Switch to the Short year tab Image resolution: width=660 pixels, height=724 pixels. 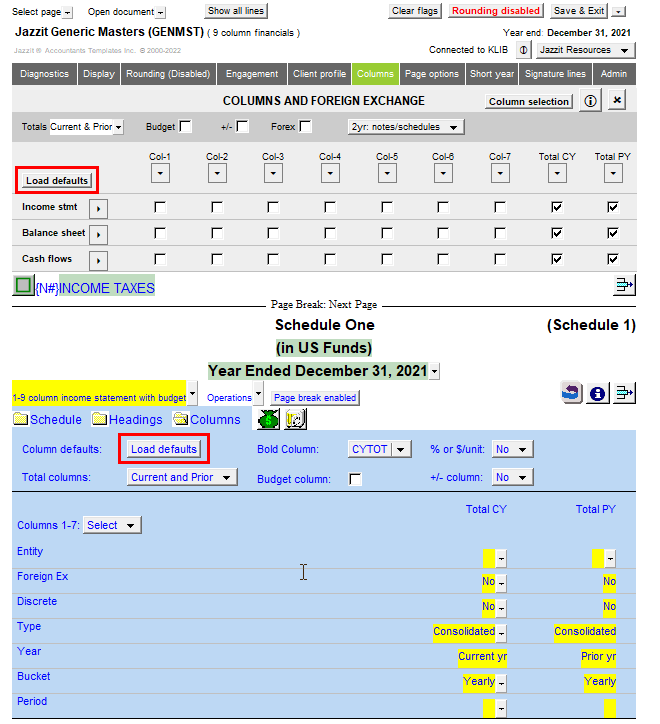tap(492, 74)
